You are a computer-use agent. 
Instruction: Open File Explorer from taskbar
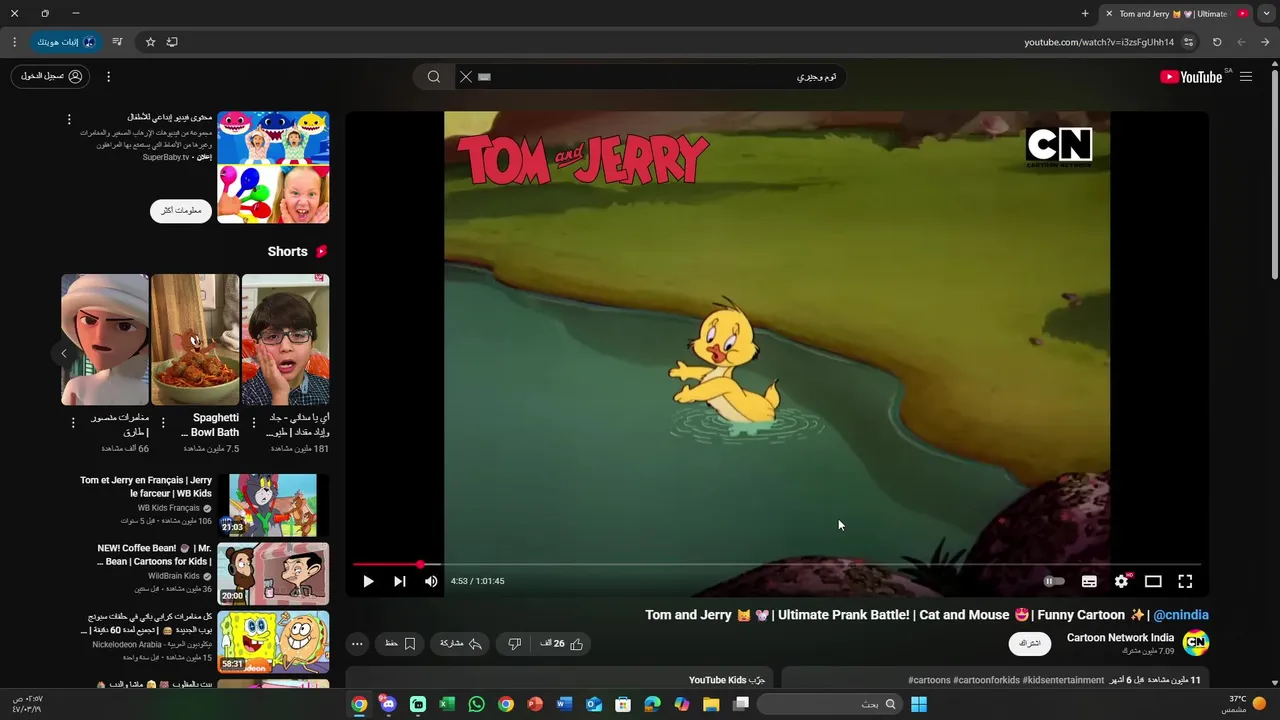coord(711,704)
